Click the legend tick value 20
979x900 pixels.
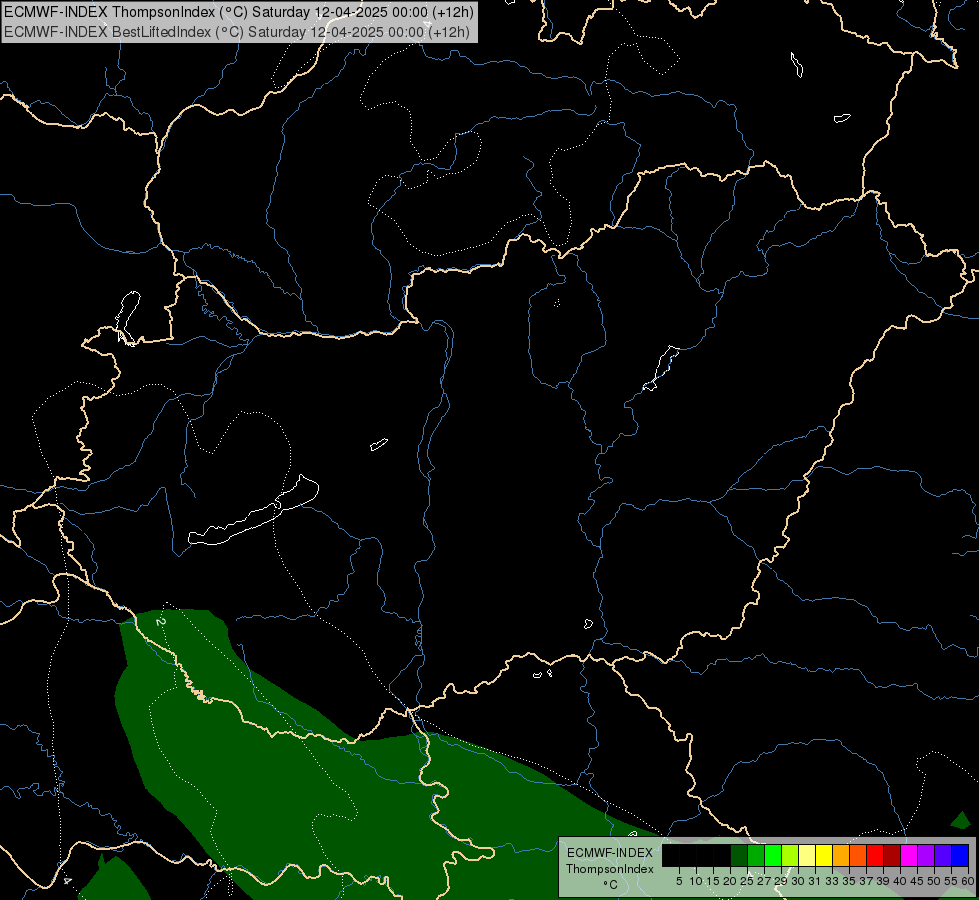[x=730, y=881]
